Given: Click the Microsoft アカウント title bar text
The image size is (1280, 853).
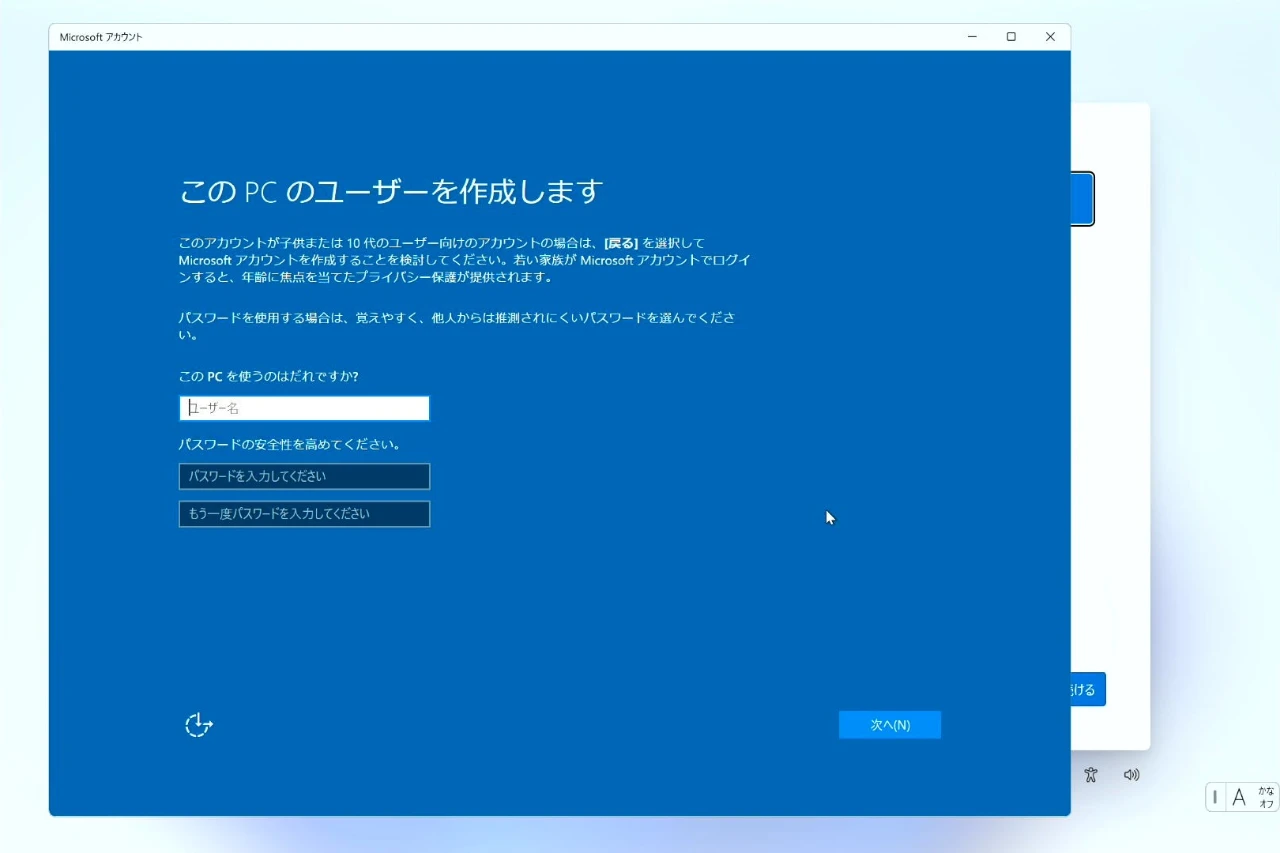Looking at the screenshot, I should [x=101, y=37].
